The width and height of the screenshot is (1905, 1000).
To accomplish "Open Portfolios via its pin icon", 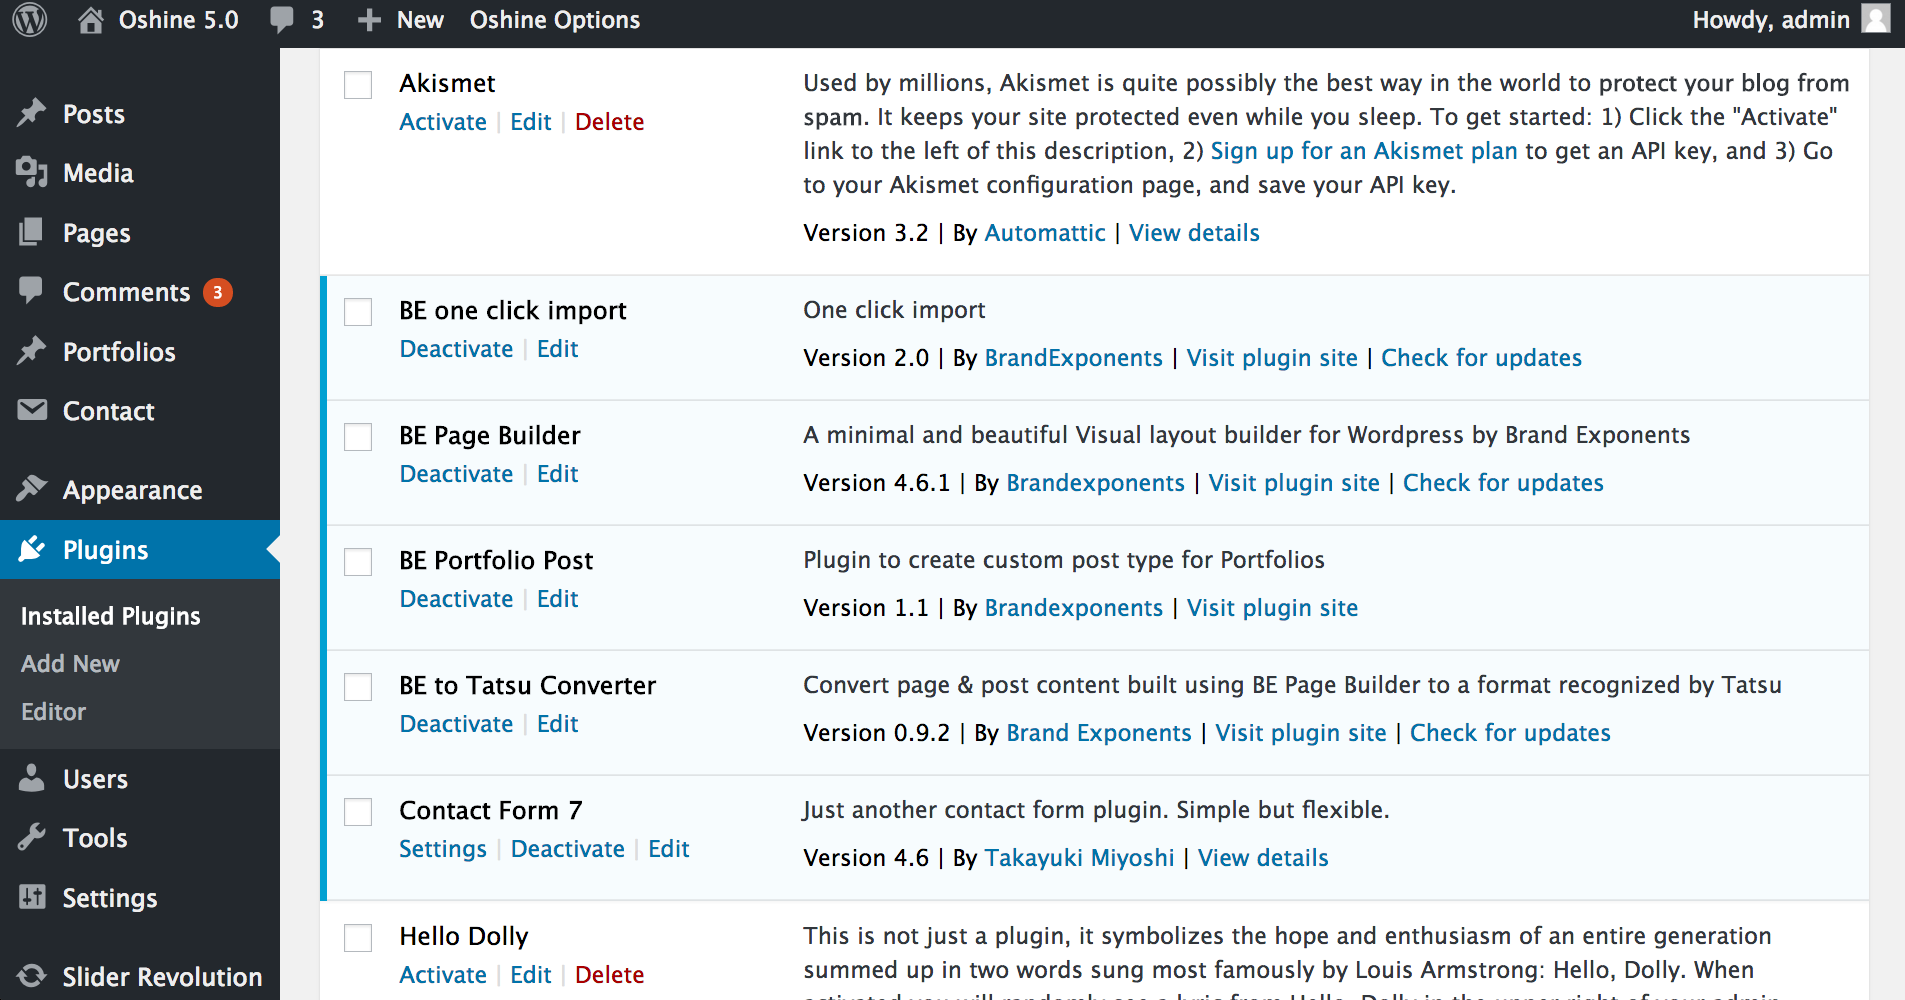I will coord(32,351).
